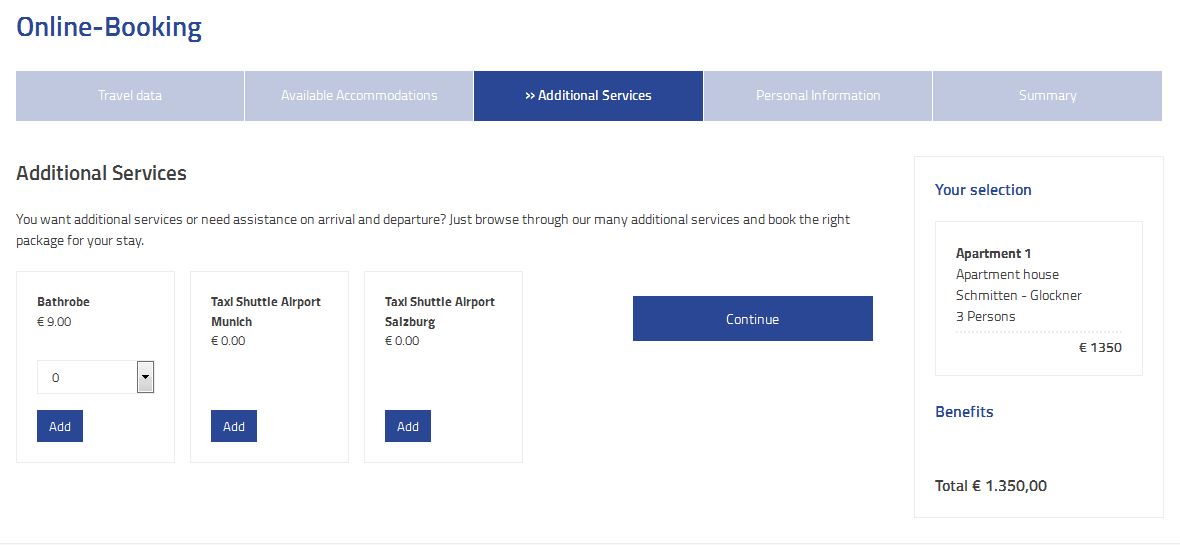Add Taxi Shuttle Airport Munich service

(233, 426)
